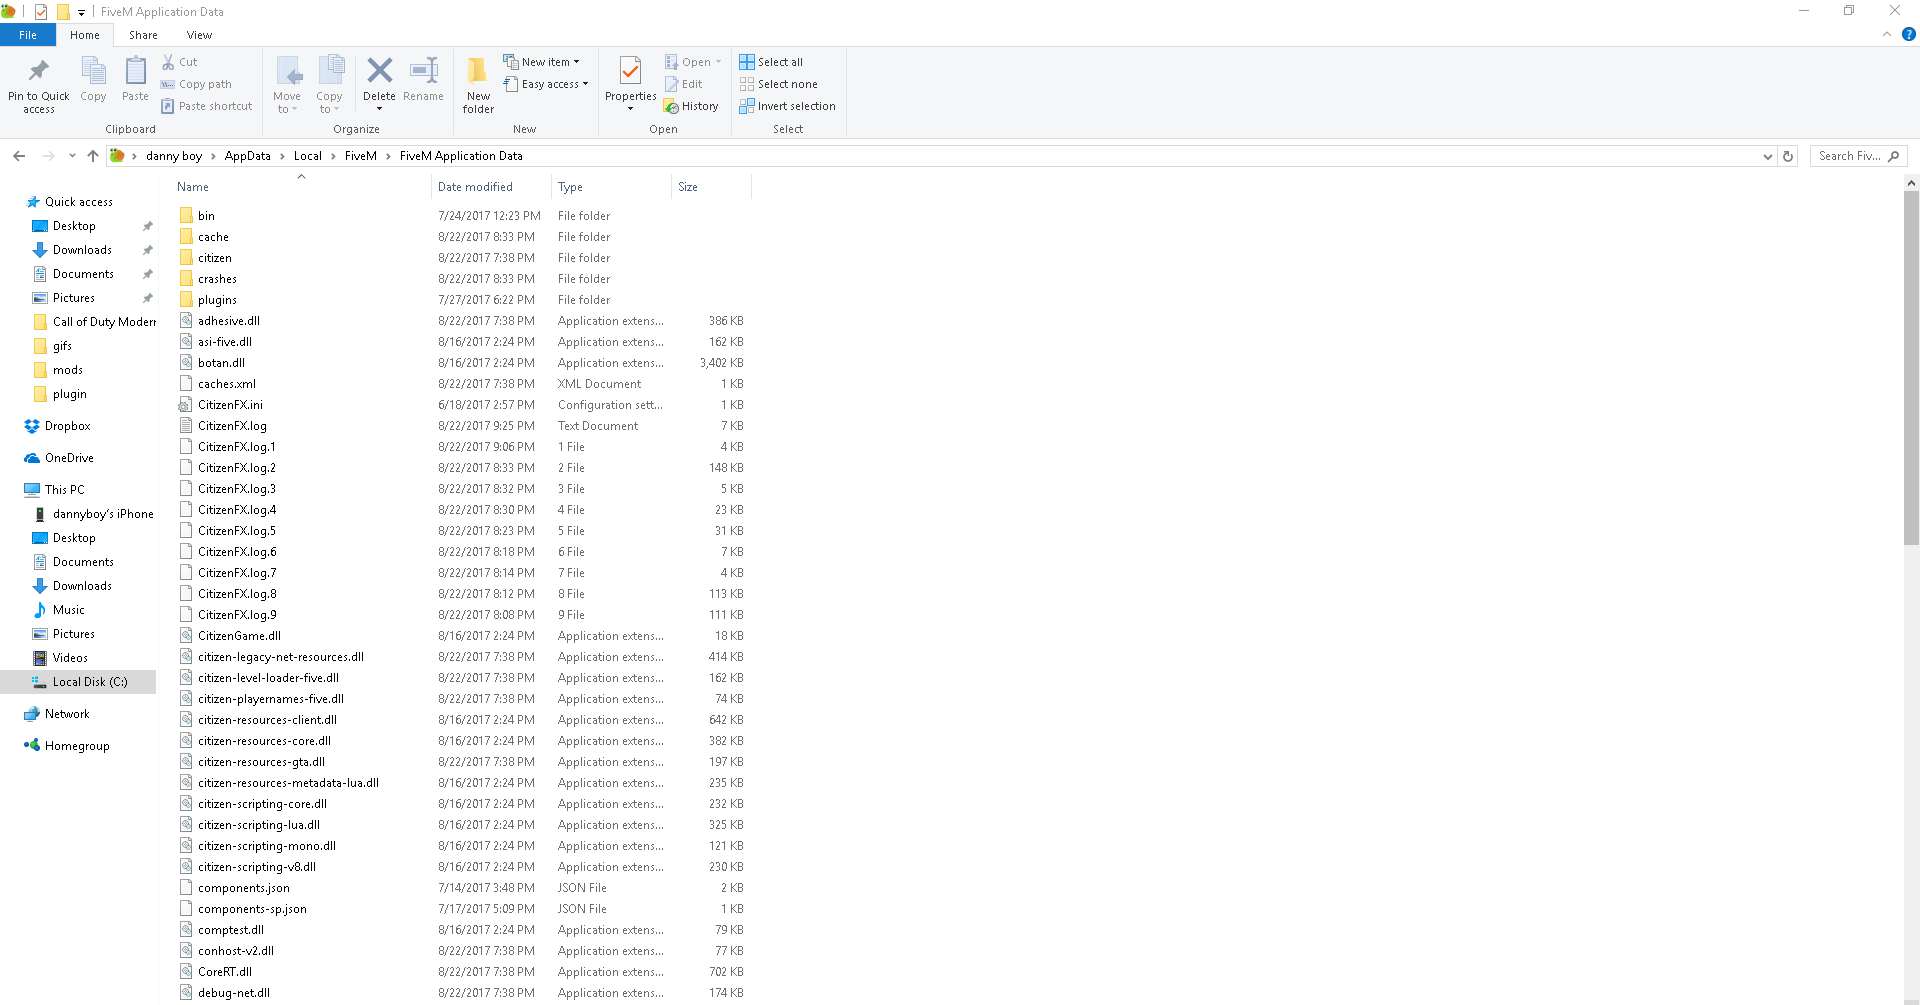Viewport: 1920px width, 1005px height.
Task: Sort files by Name column
Action: coord(302,187)
